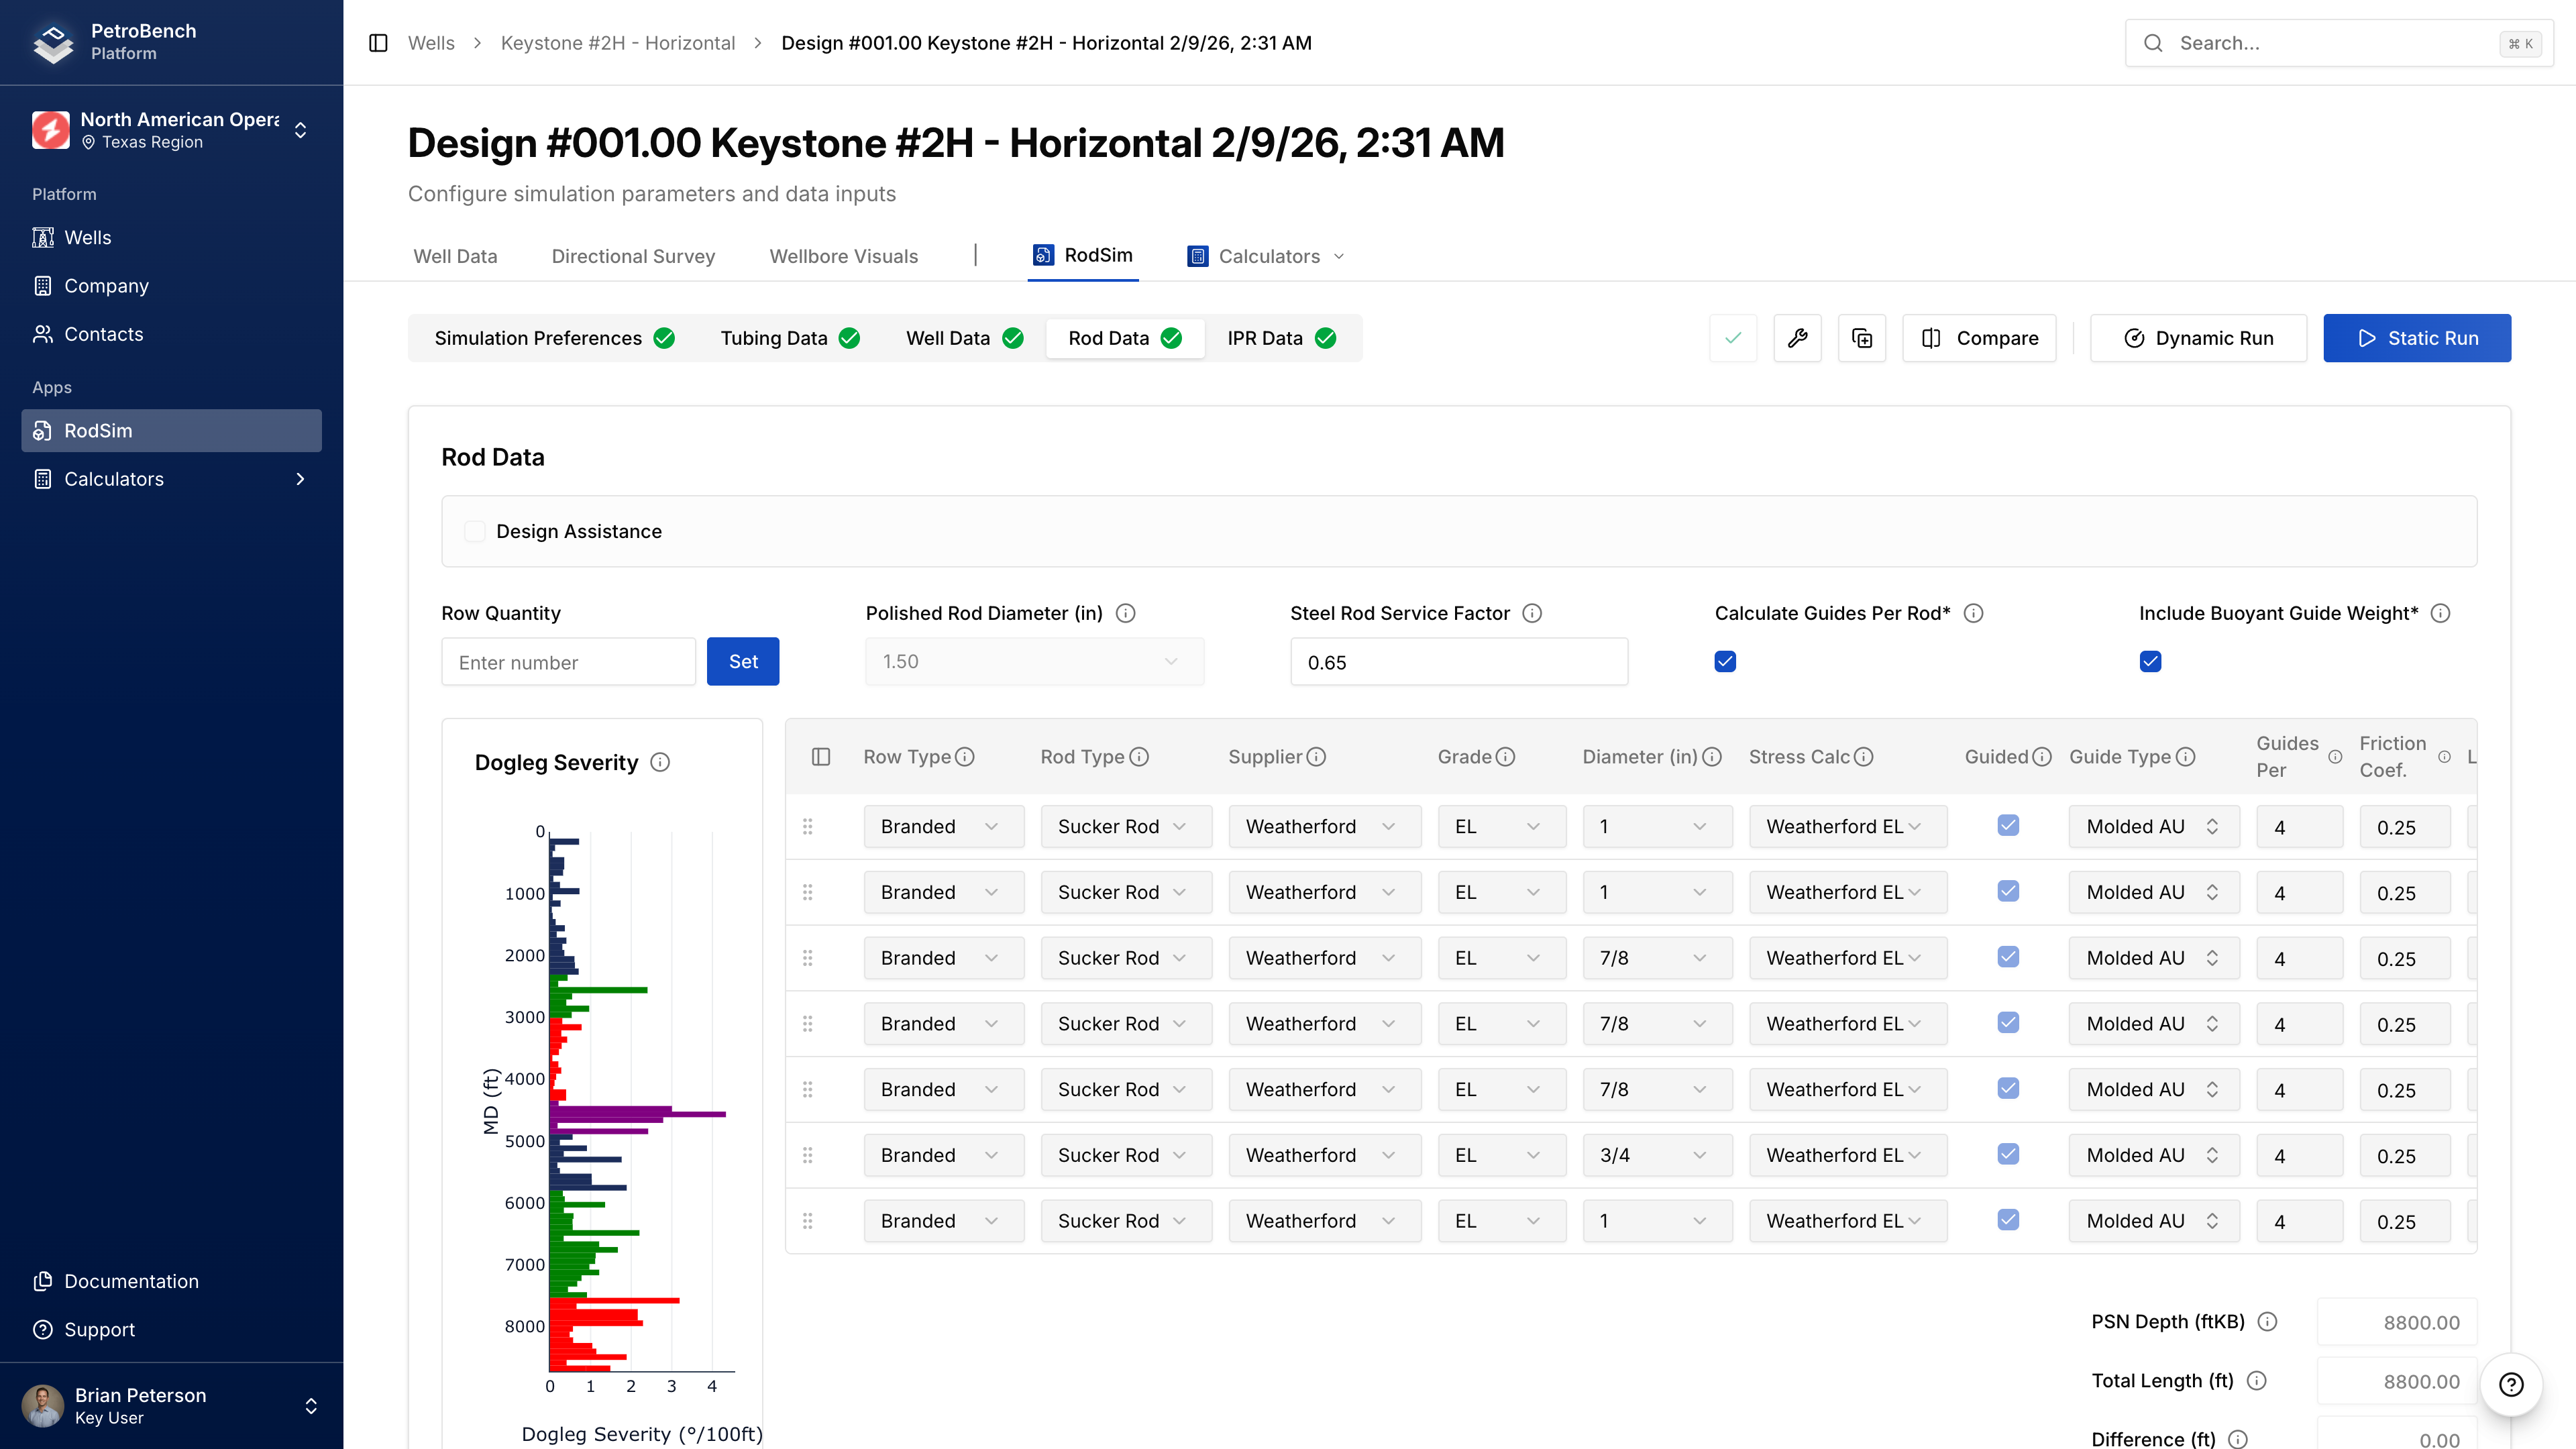Enable the Design Assistance checkbox

coord(475,531)
